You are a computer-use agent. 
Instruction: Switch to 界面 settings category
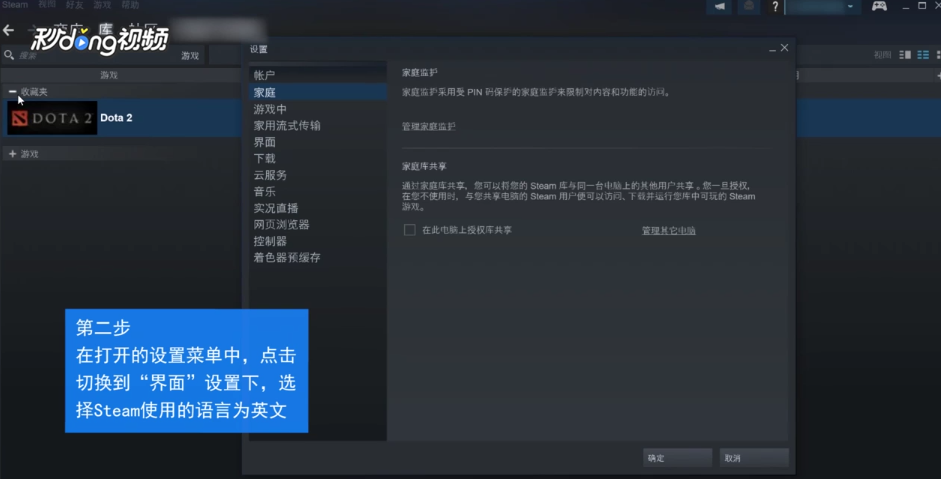pyautogui.click(x=317, y=142)
